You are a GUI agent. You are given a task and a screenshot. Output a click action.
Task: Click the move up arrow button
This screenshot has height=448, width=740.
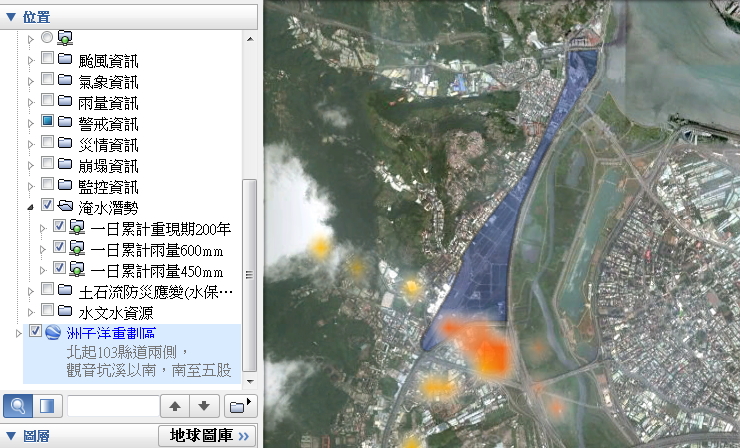(175, 406)
